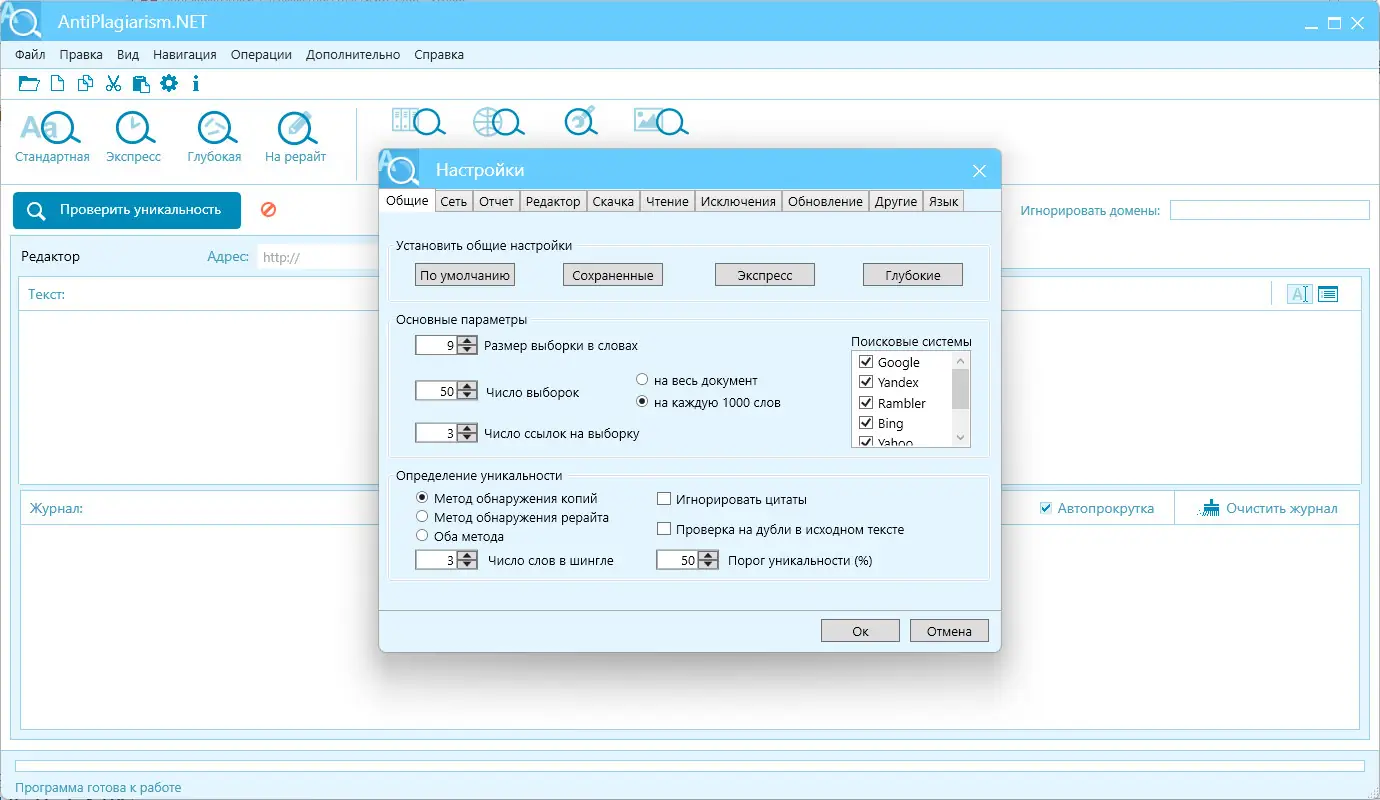
Task: Select the Rewrite check (На рерайт)
Action: click(295, 137)
